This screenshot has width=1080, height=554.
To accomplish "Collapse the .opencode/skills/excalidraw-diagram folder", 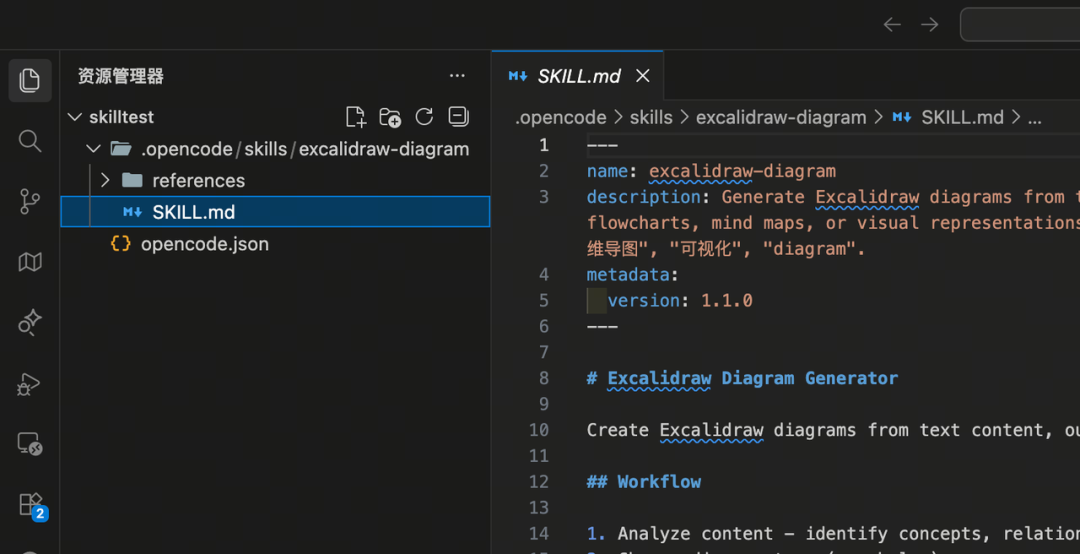I will coord(94,149).
